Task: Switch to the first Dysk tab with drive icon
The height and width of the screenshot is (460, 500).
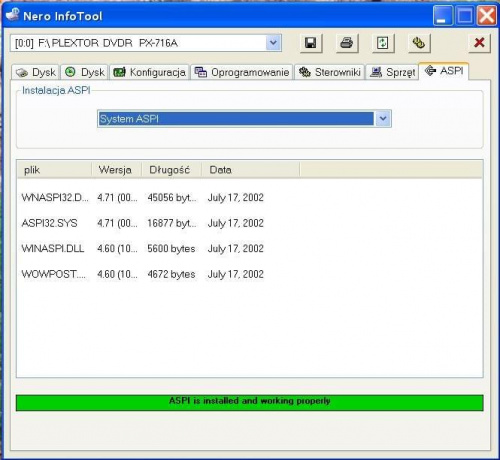Action: [x=36, y=72]
